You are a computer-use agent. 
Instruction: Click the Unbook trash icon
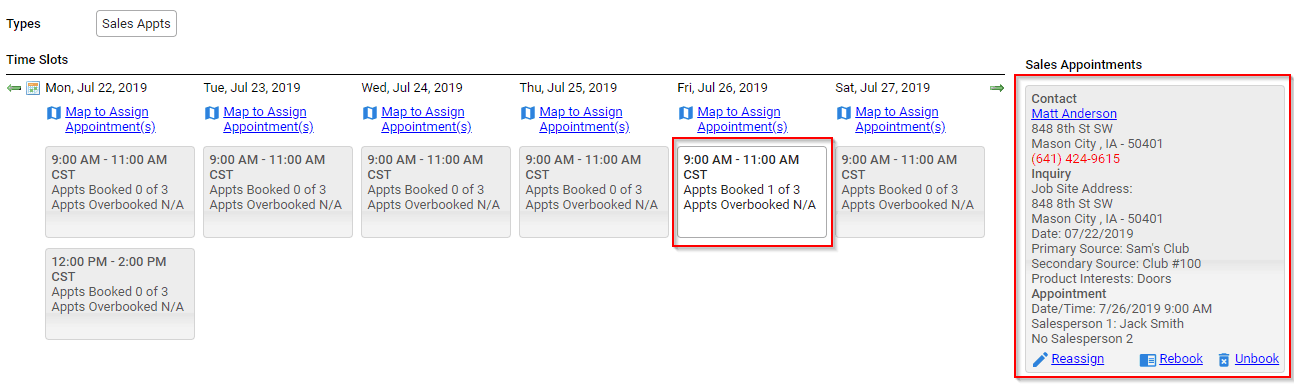[x=1224, y=360]
